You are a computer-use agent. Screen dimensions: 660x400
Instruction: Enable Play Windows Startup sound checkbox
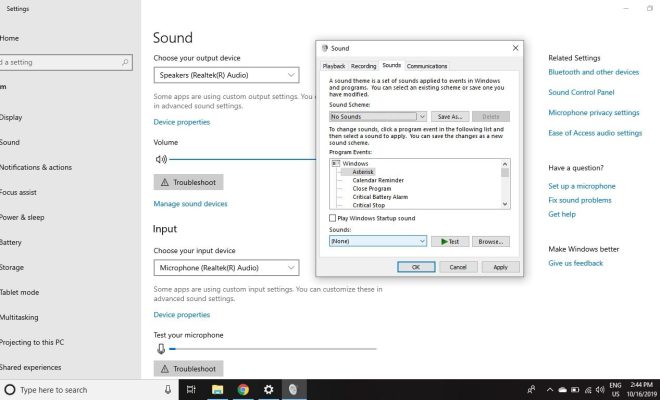point(333,218)
